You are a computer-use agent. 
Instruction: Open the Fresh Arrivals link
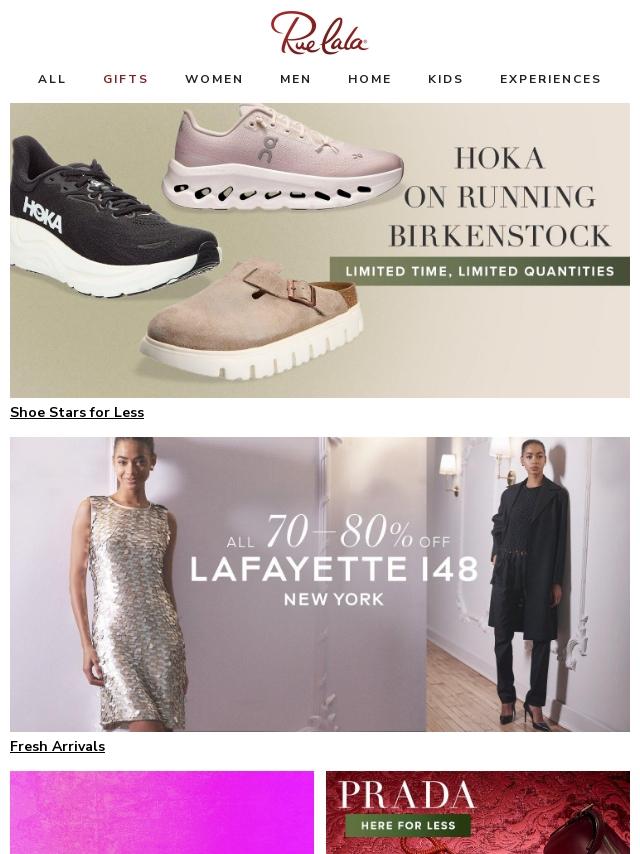point(57,746)
